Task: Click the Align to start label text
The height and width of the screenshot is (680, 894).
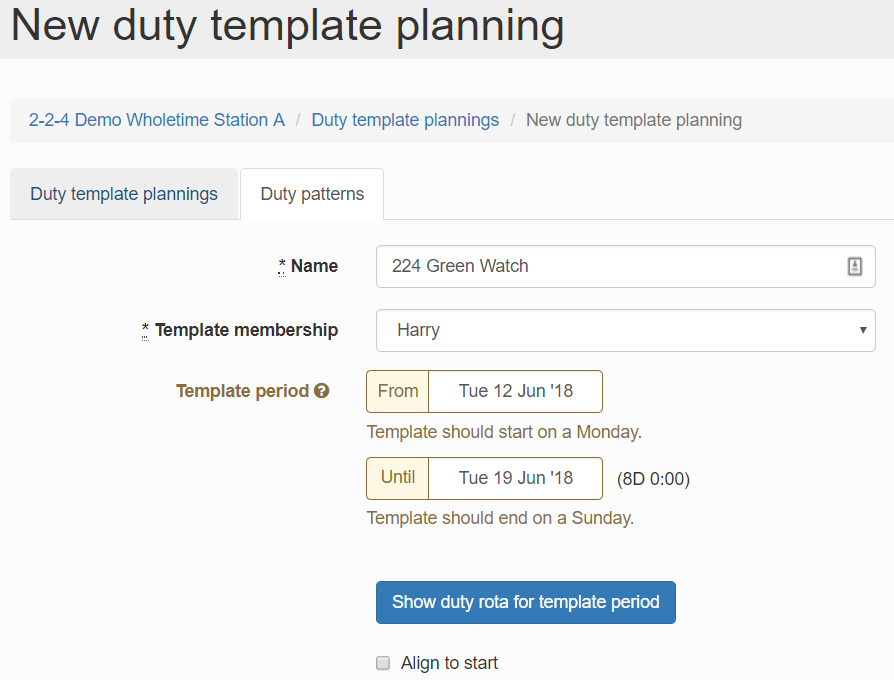Action: pyautogui.click(x=449, y=663)
